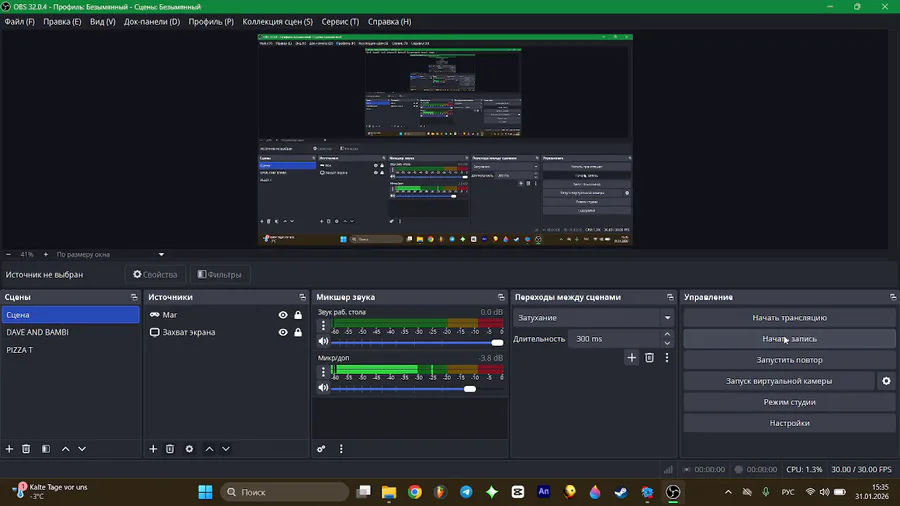Screen dimensions: 900x506
Task: Undock the Микшер звука panel icon
Action: coord(501,297)
